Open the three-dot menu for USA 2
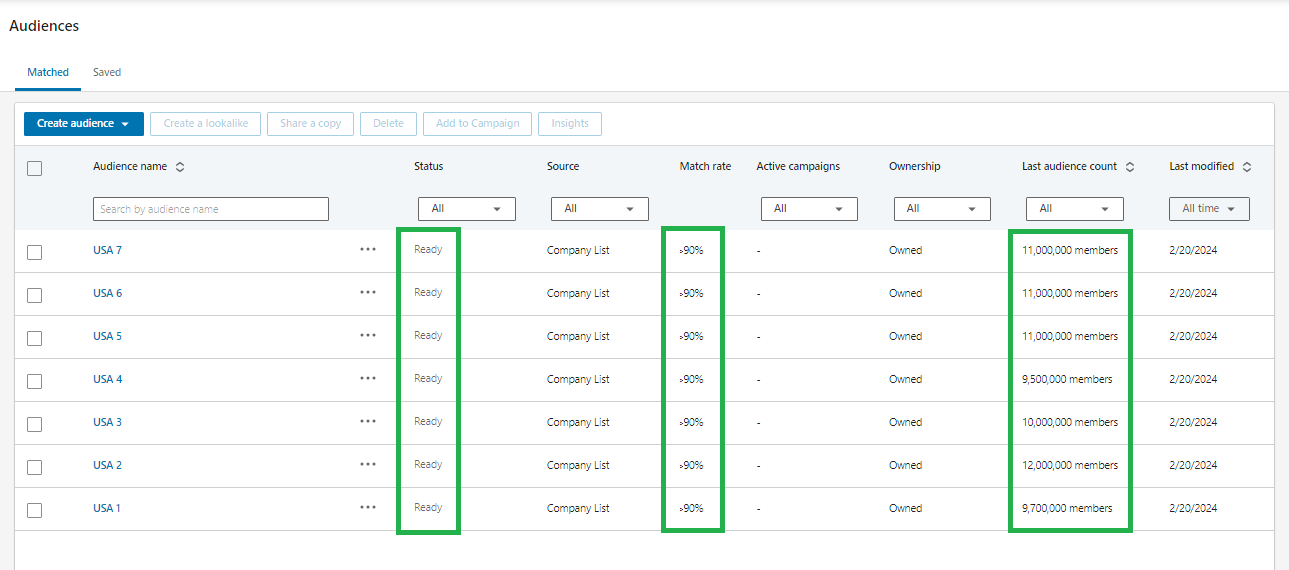The height and width of the screenshot is (570, 1289). [368, 465]
